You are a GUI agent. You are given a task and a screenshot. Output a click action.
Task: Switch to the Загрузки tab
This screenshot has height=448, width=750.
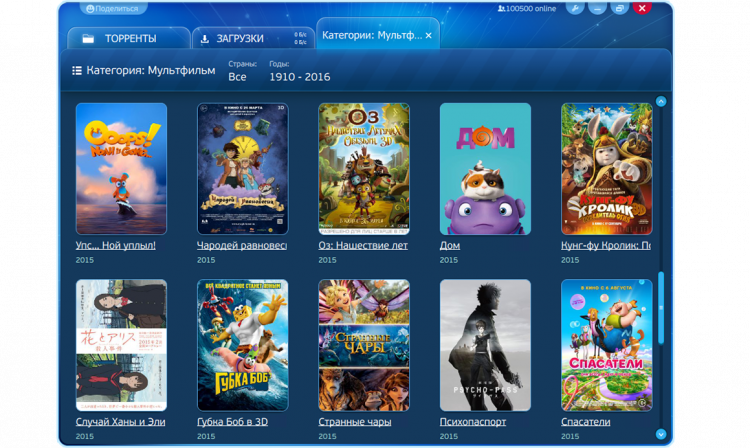pos(254,38)
